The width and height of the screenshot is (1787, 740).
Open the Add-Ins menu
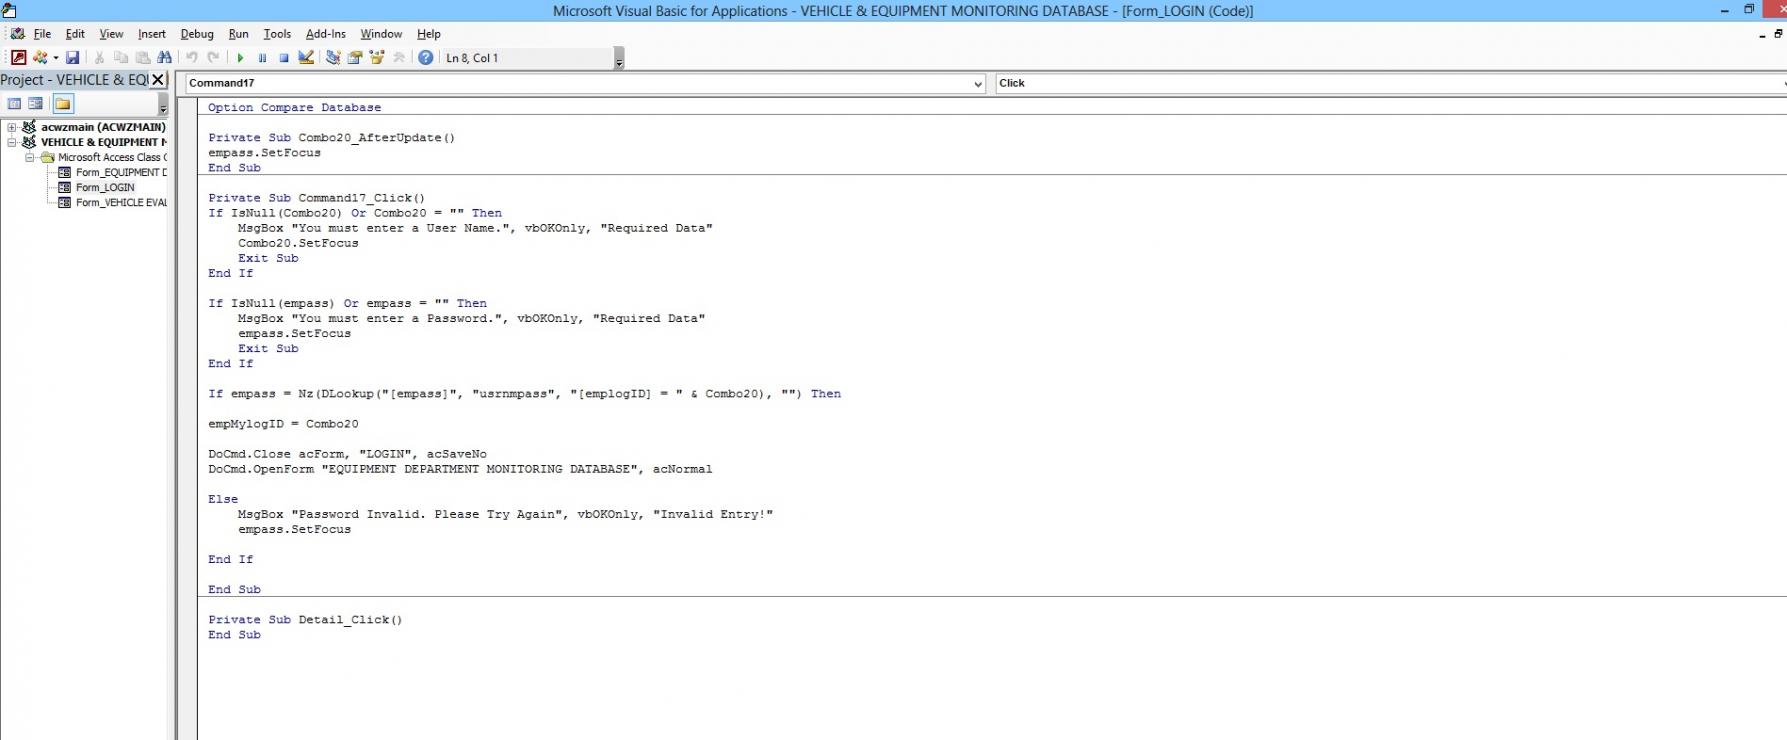click(326, 34)
